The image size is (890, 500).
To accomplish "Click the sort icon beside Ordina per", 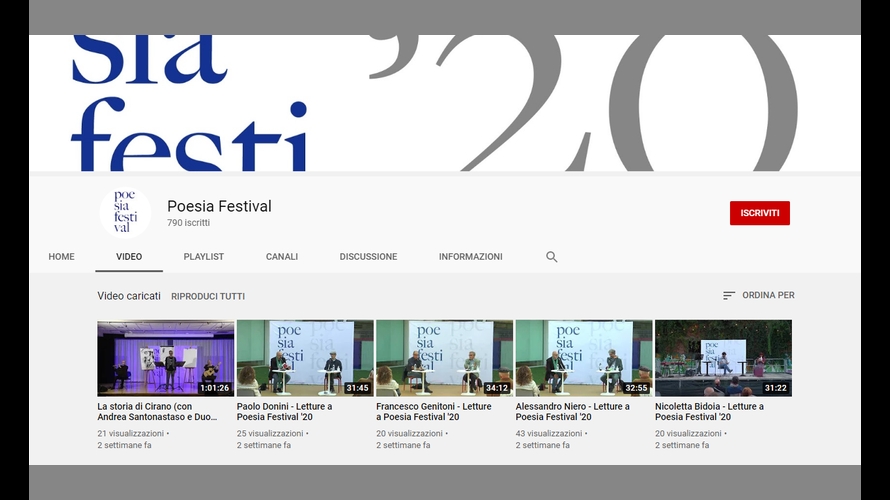I will [x=729, y=296].
